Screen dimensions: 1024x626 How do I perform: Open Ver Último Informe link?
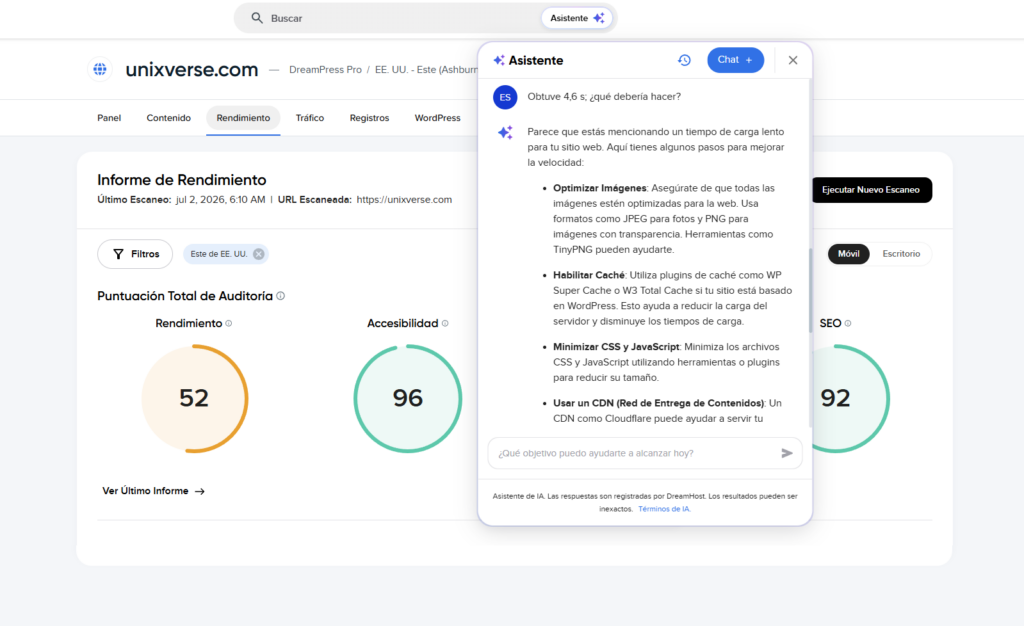tap(153, 491)
